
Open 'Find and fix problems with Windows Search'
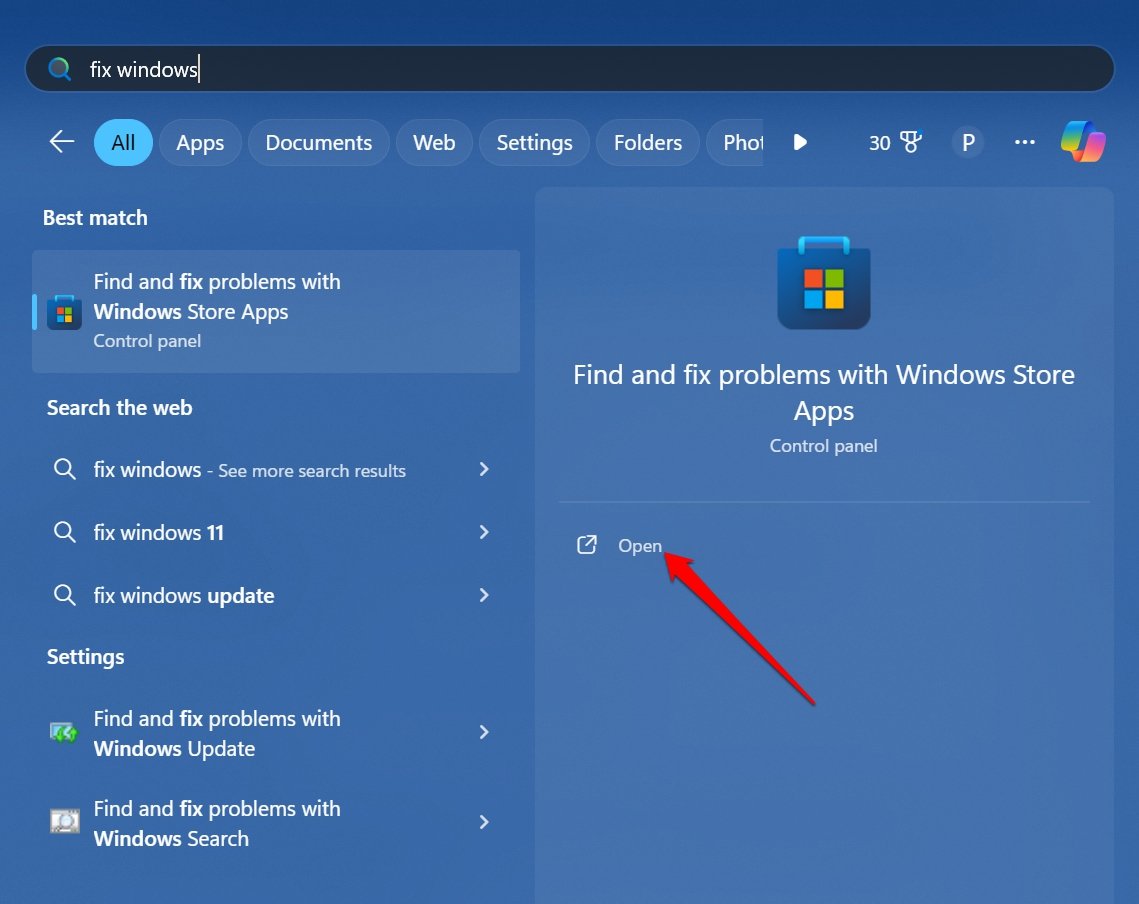pos(276,823)
